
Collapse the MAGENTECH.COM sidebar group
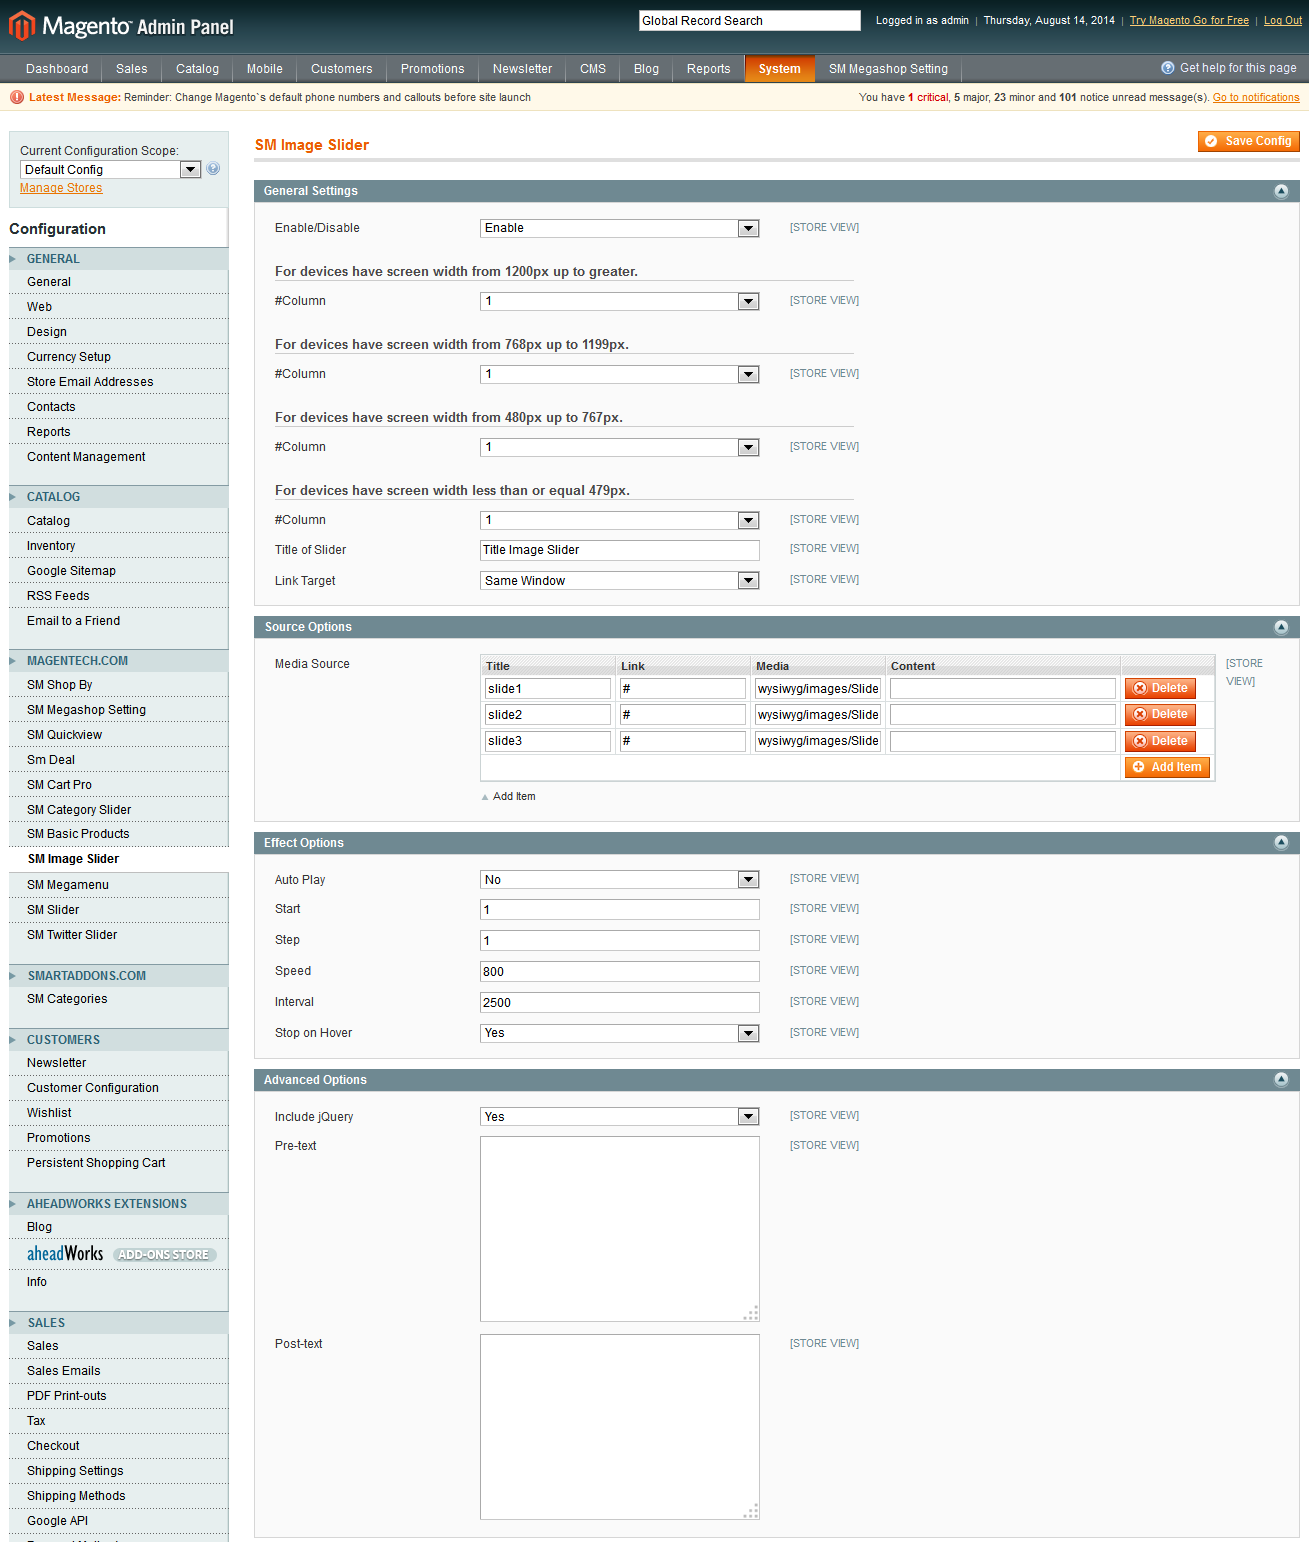click(118, 661)
